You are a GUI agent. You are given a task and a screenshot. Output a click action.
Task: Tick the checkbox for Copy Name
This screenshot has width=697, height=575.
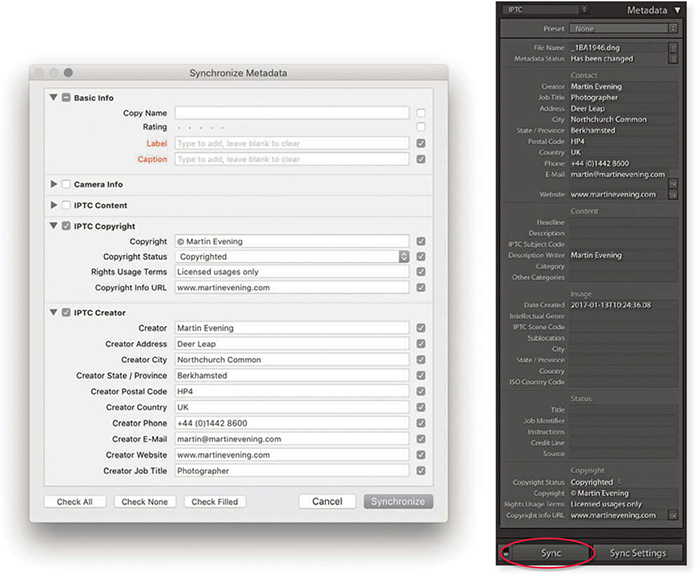coord(421,113)
